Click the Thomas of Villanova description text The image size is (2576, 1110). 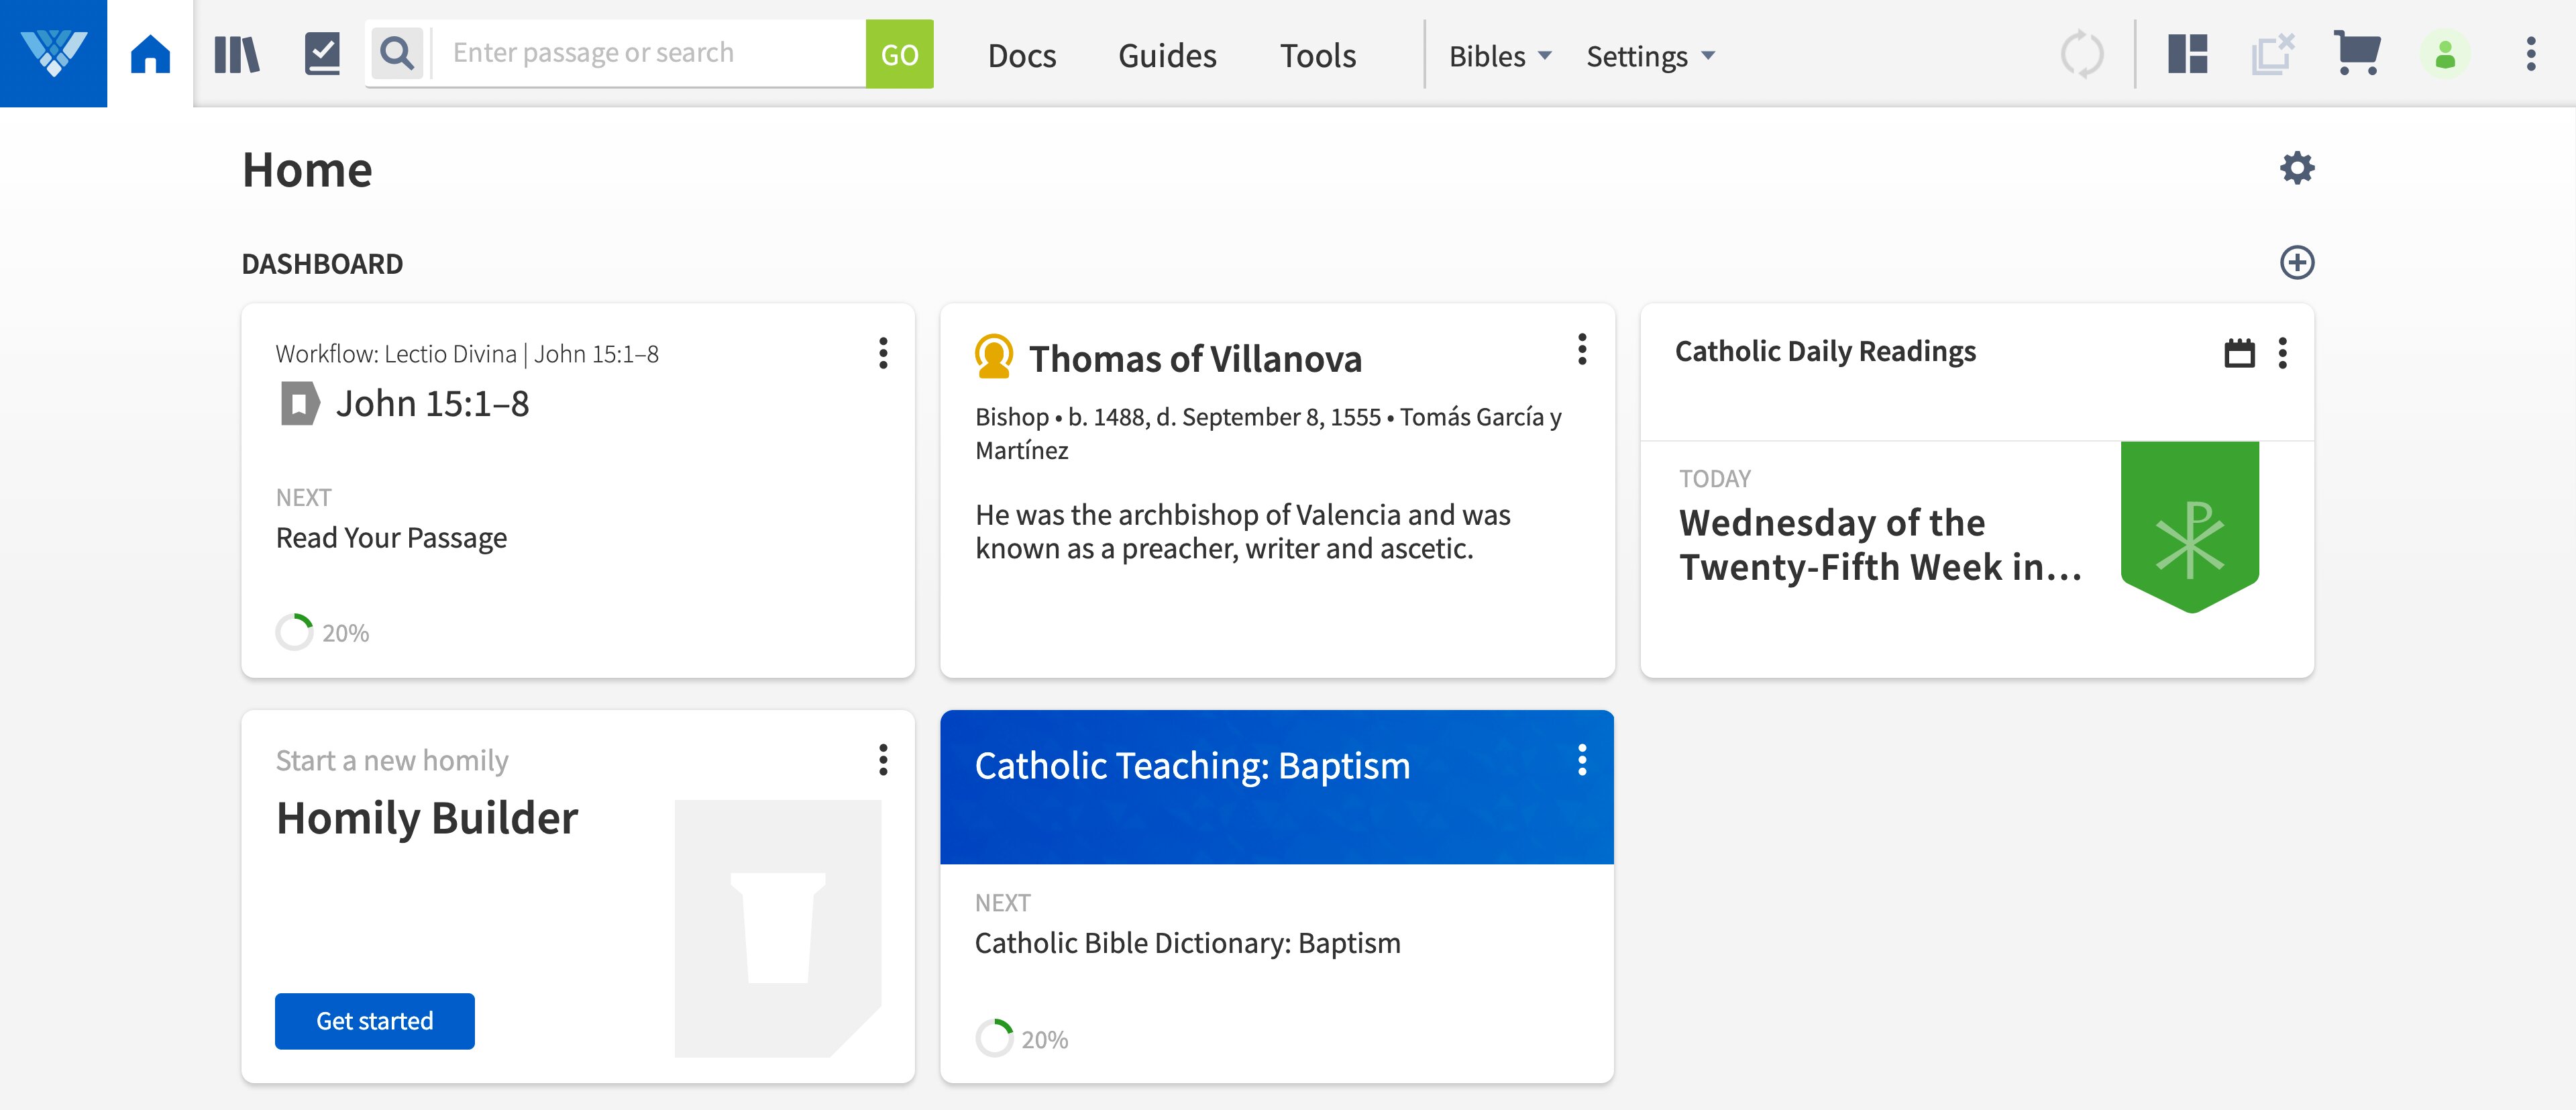(x=1243, y=532)
